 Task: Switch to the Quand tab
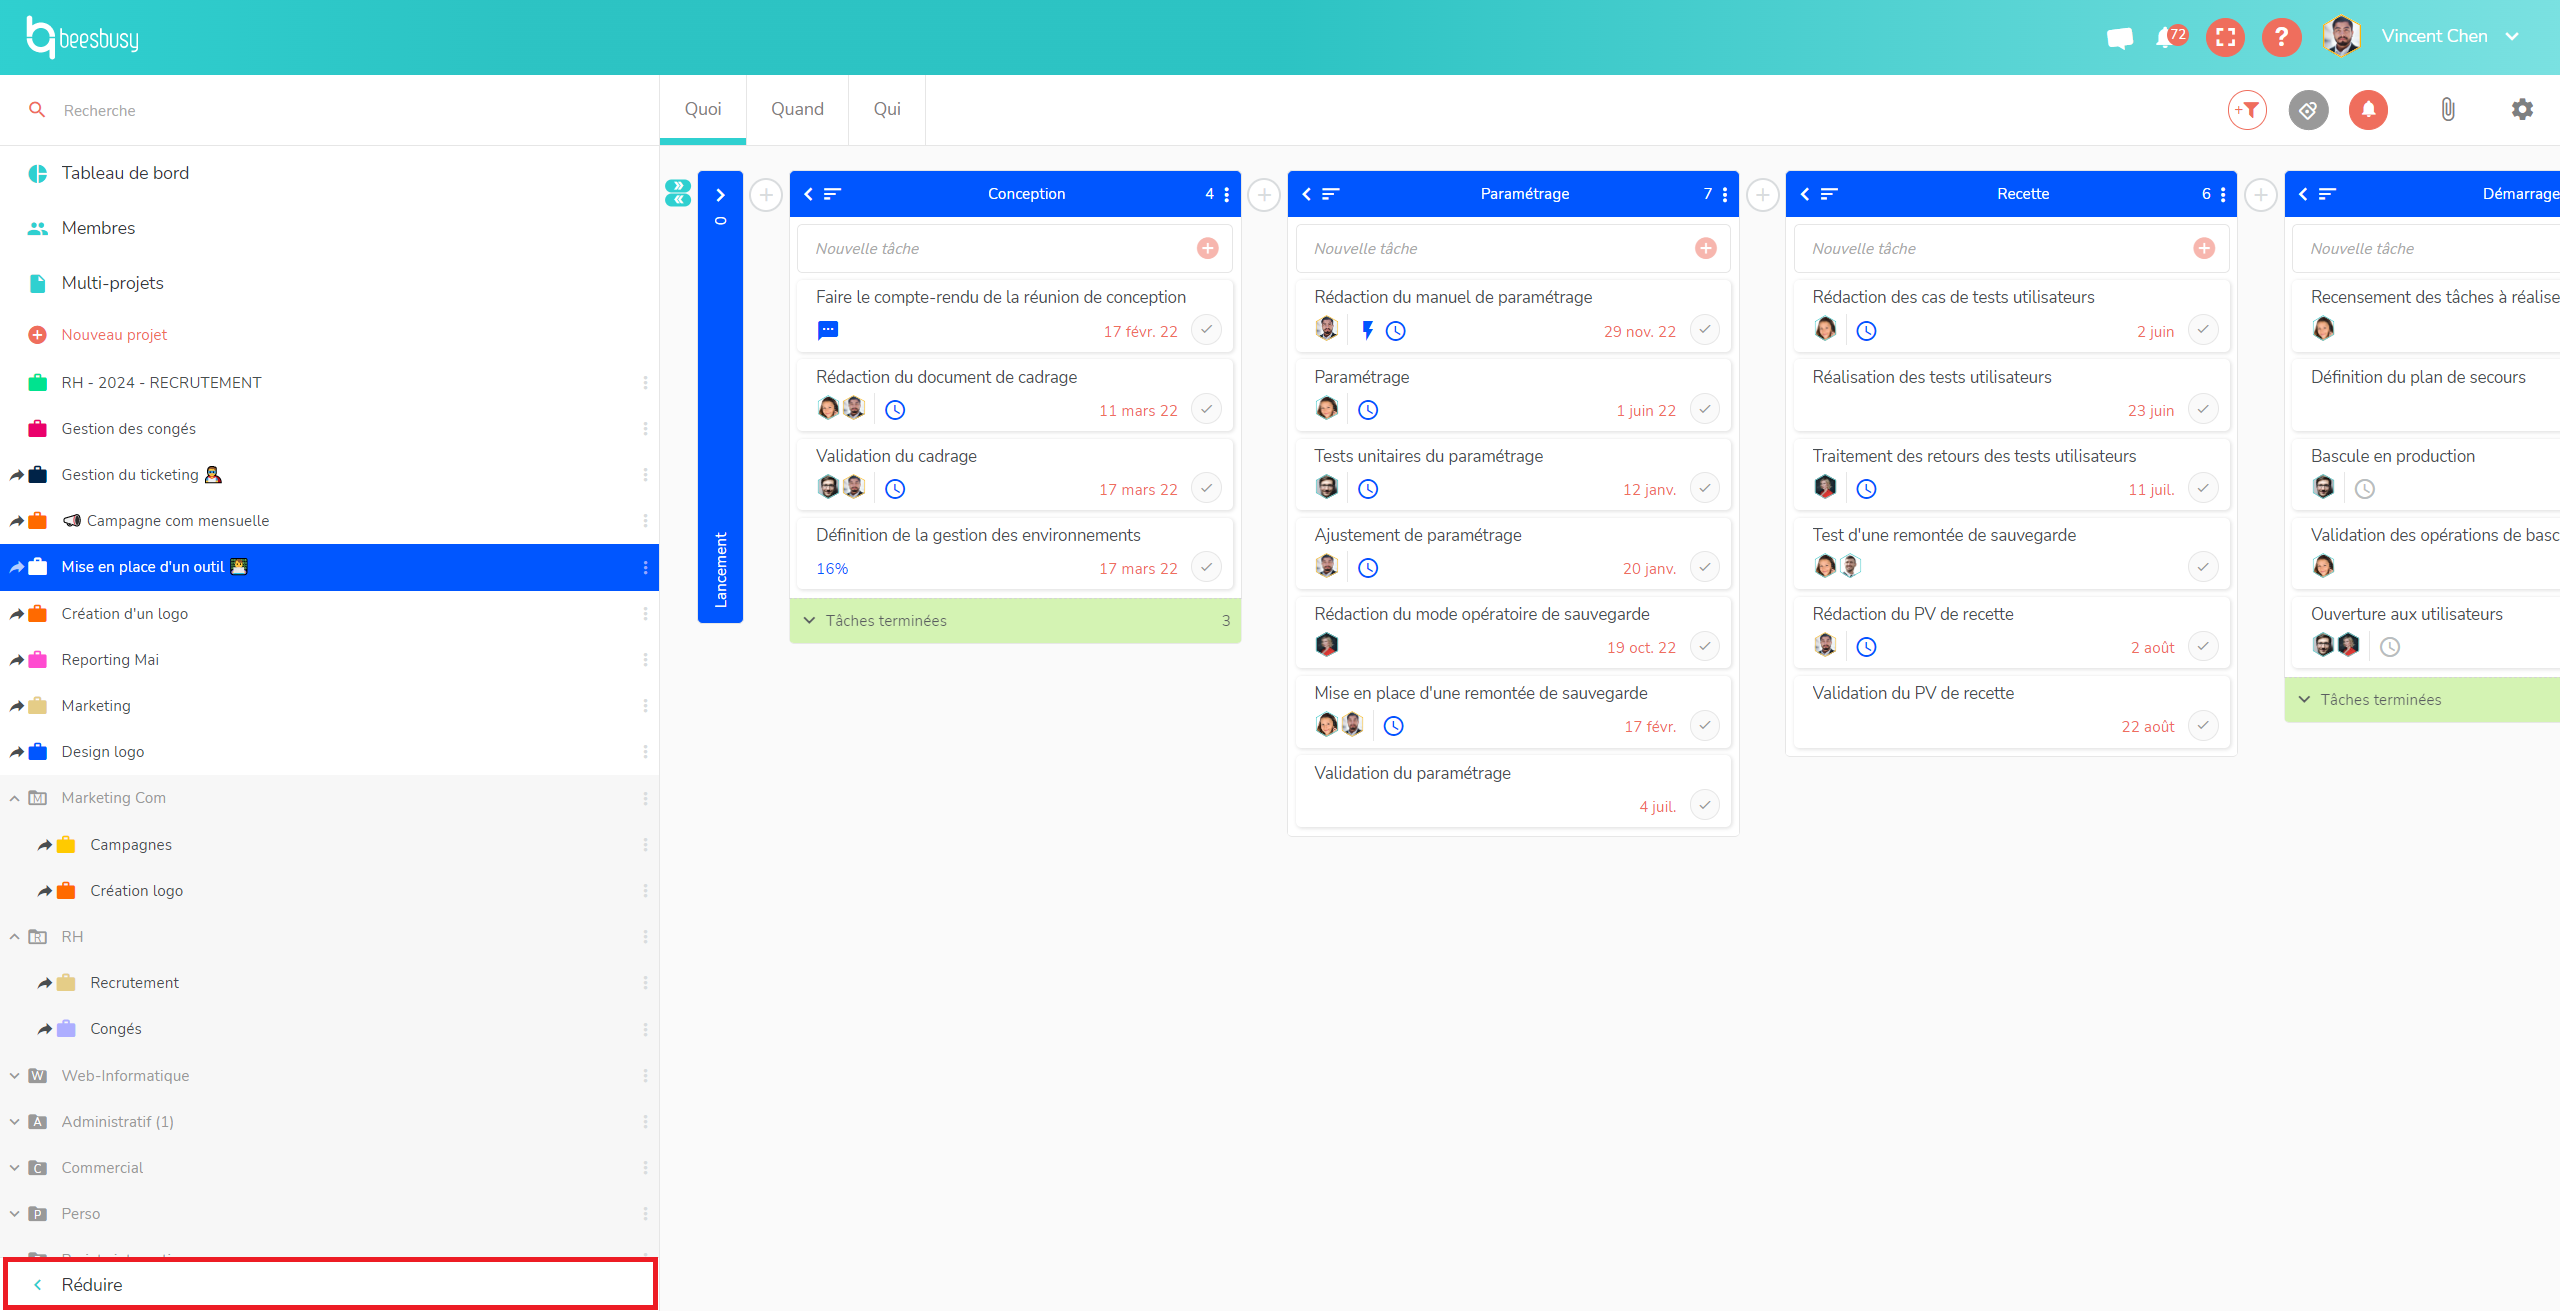(798, 109)
